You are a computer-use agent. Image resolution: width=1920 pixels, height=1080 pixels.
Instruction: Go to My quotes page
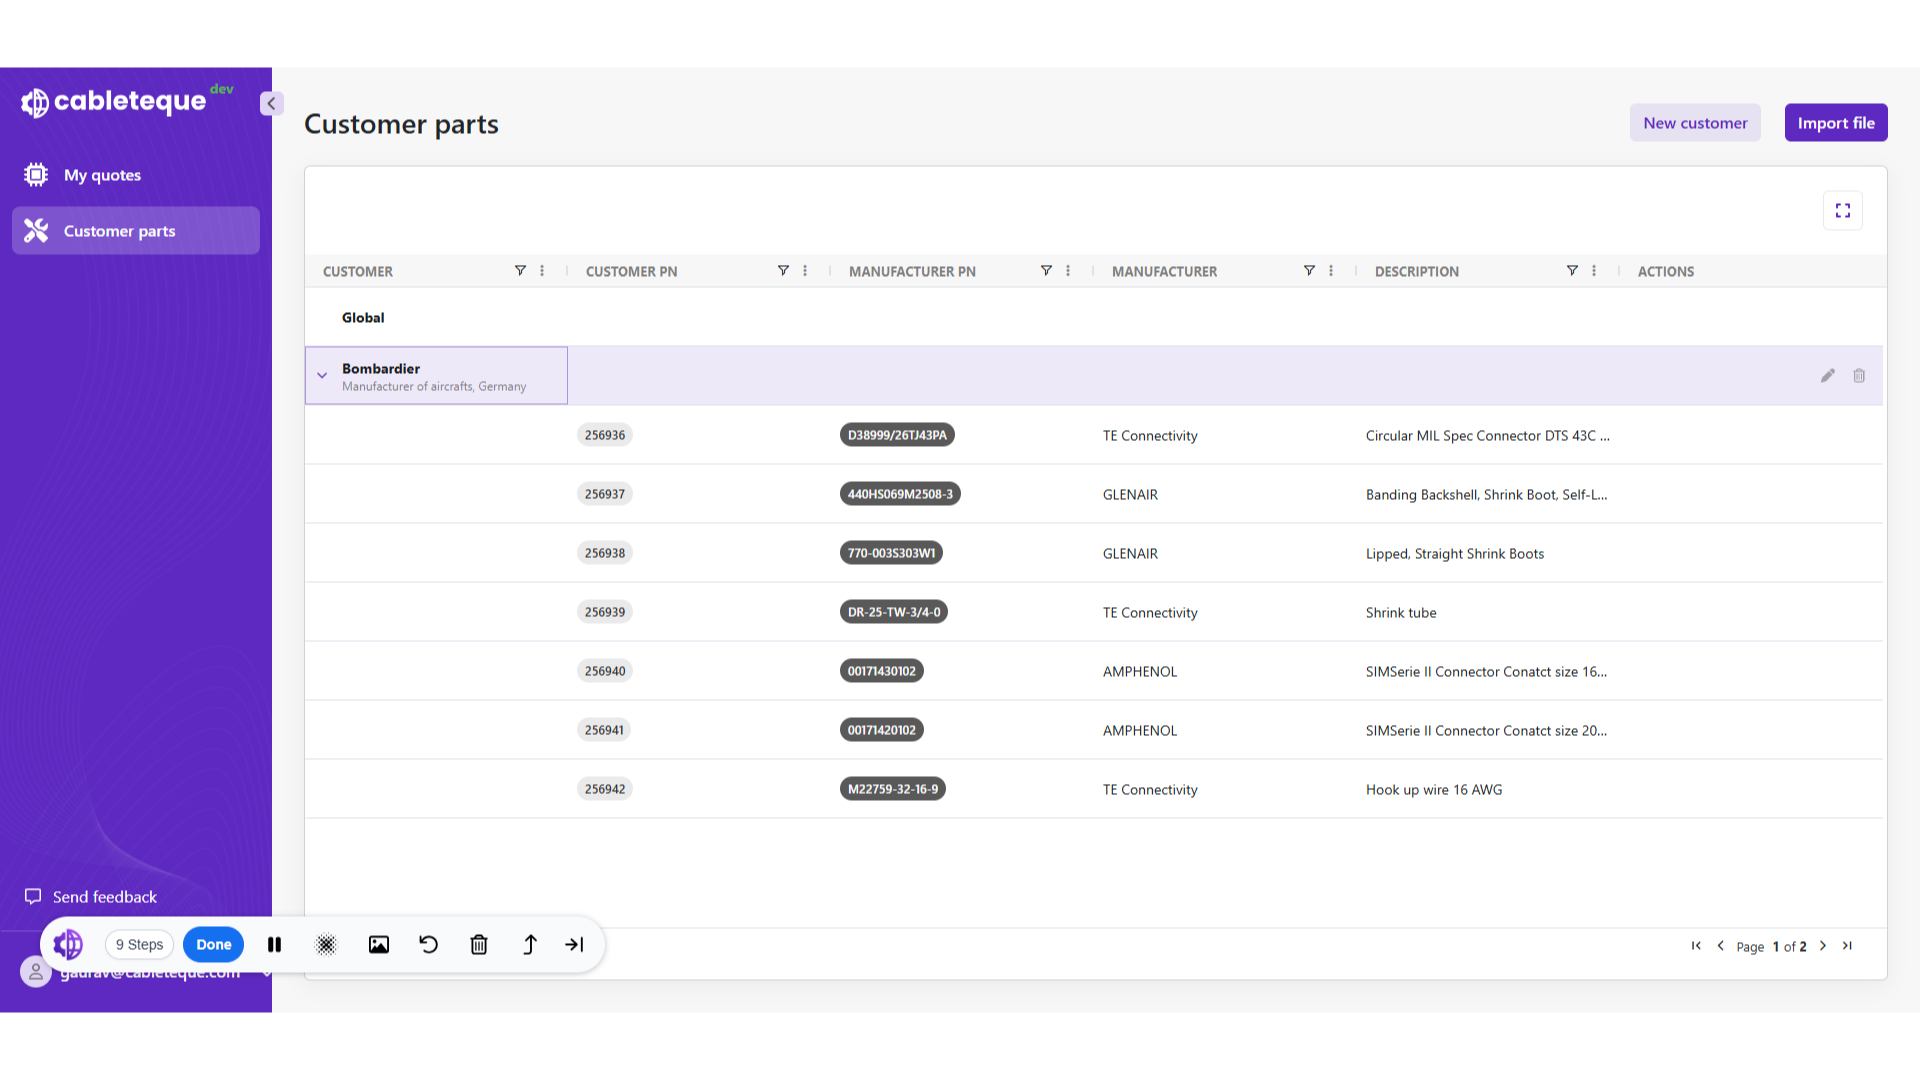coord(102,175)
